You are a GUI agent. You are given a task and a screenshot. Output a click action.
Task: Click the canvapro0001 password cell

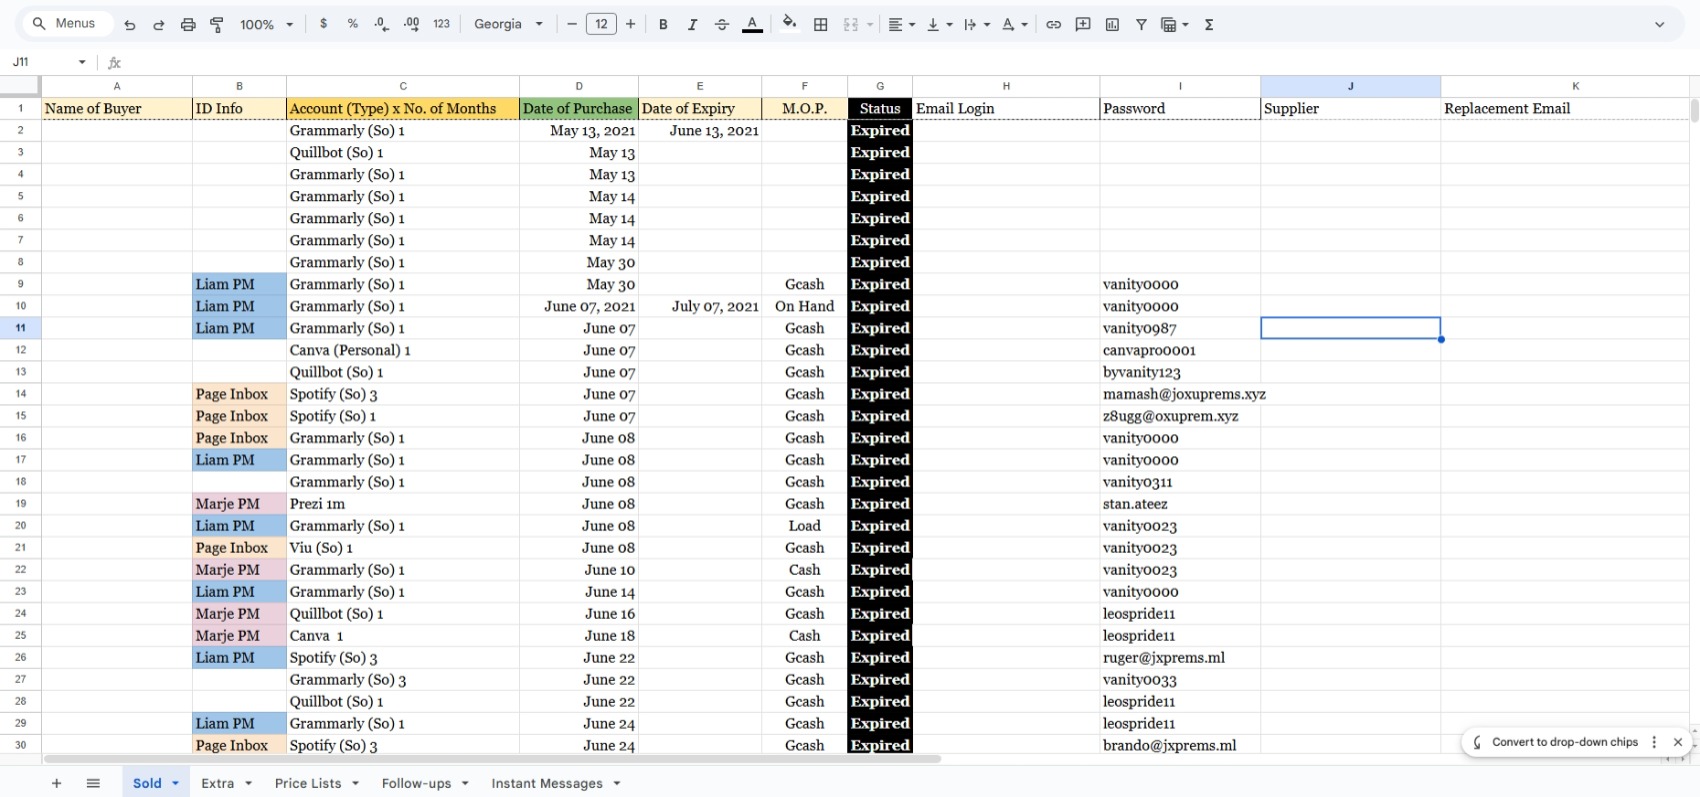point(1180,350)
